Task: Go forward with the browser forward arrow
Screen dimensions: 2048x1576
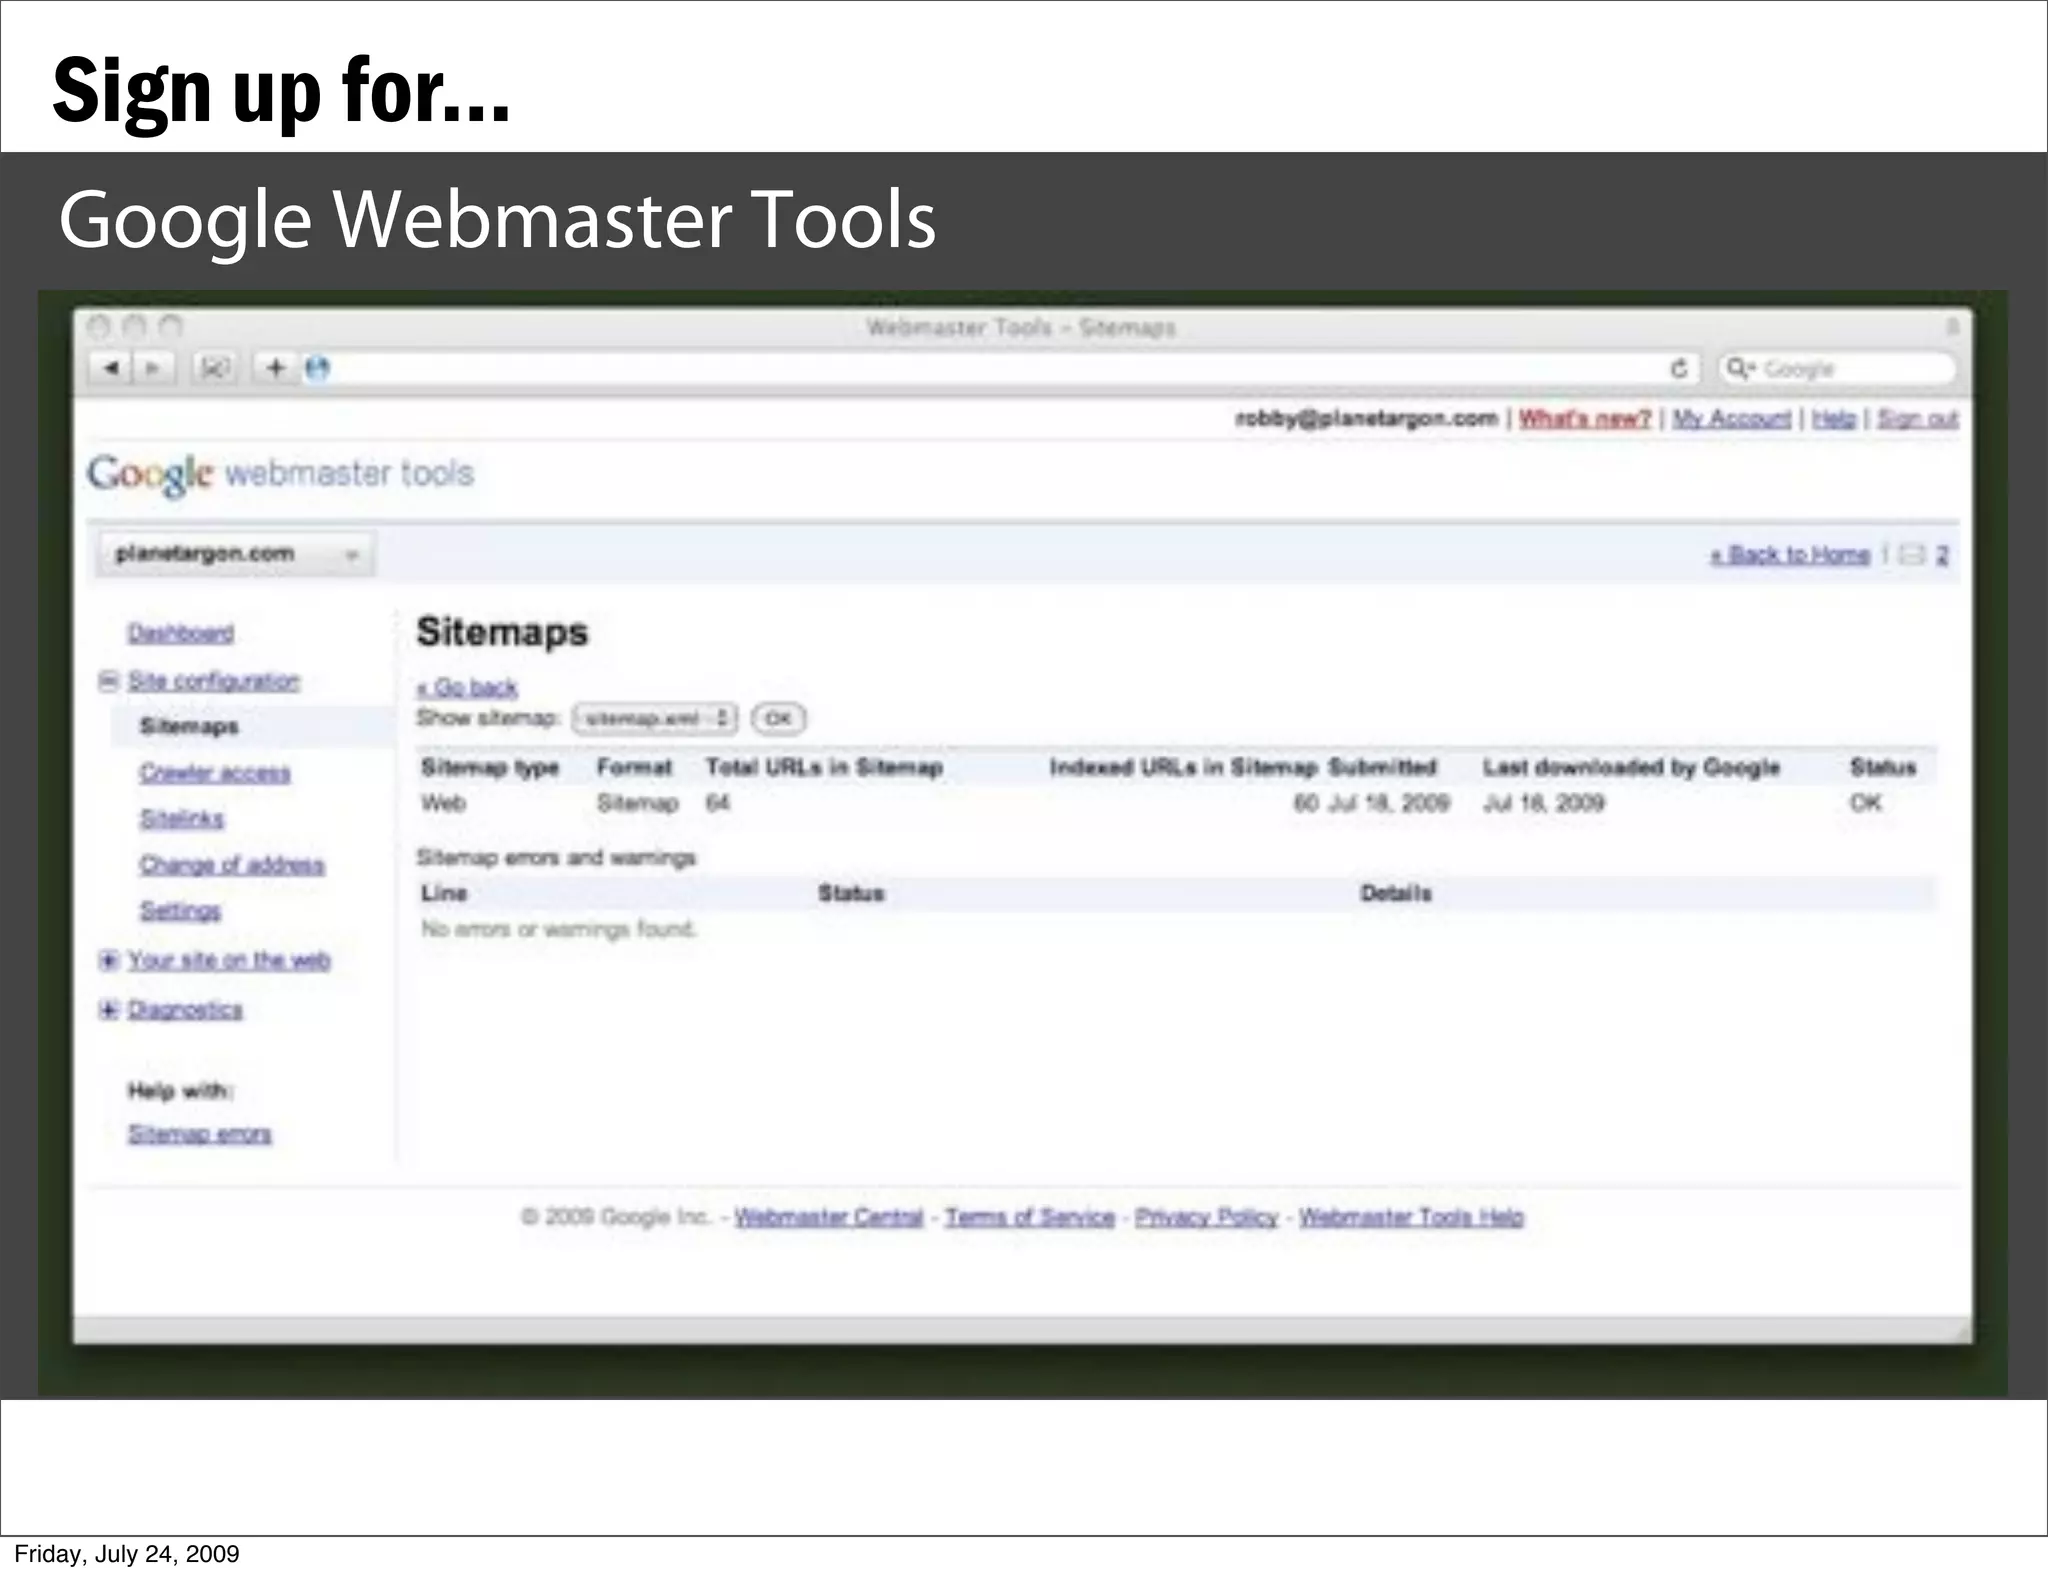Action: 153,368
